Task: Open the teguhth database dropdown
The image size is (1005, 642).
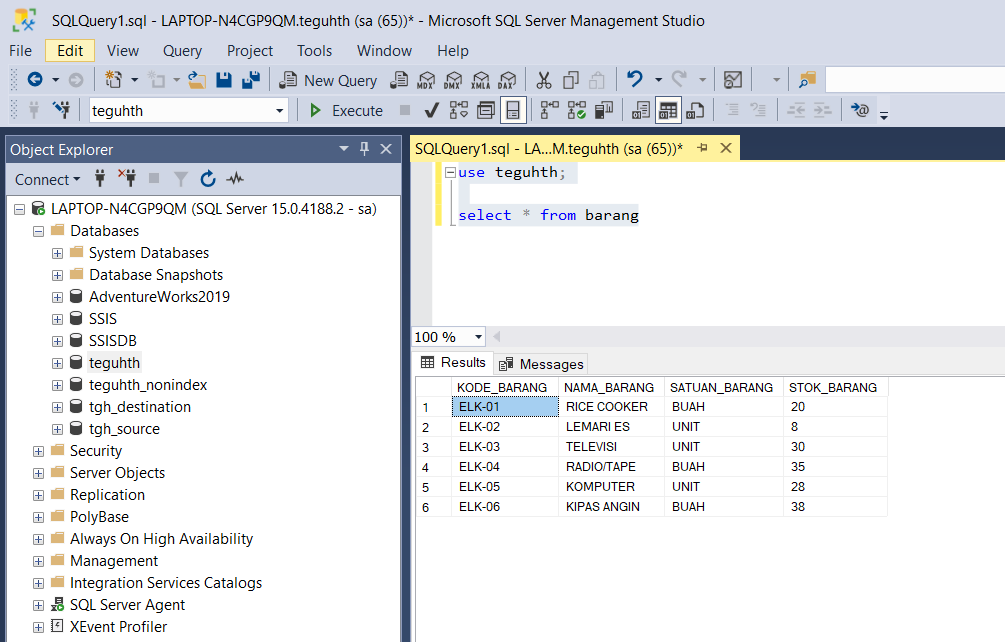Action: click(x=279, y=111)
